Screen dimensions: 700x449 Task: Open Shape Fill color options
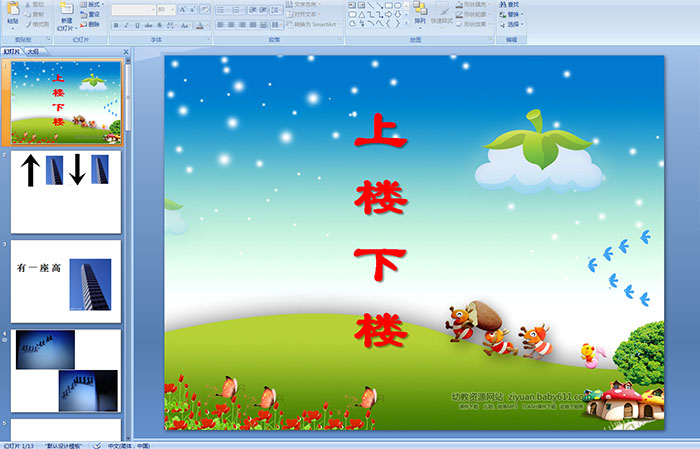tap(472, 4)
